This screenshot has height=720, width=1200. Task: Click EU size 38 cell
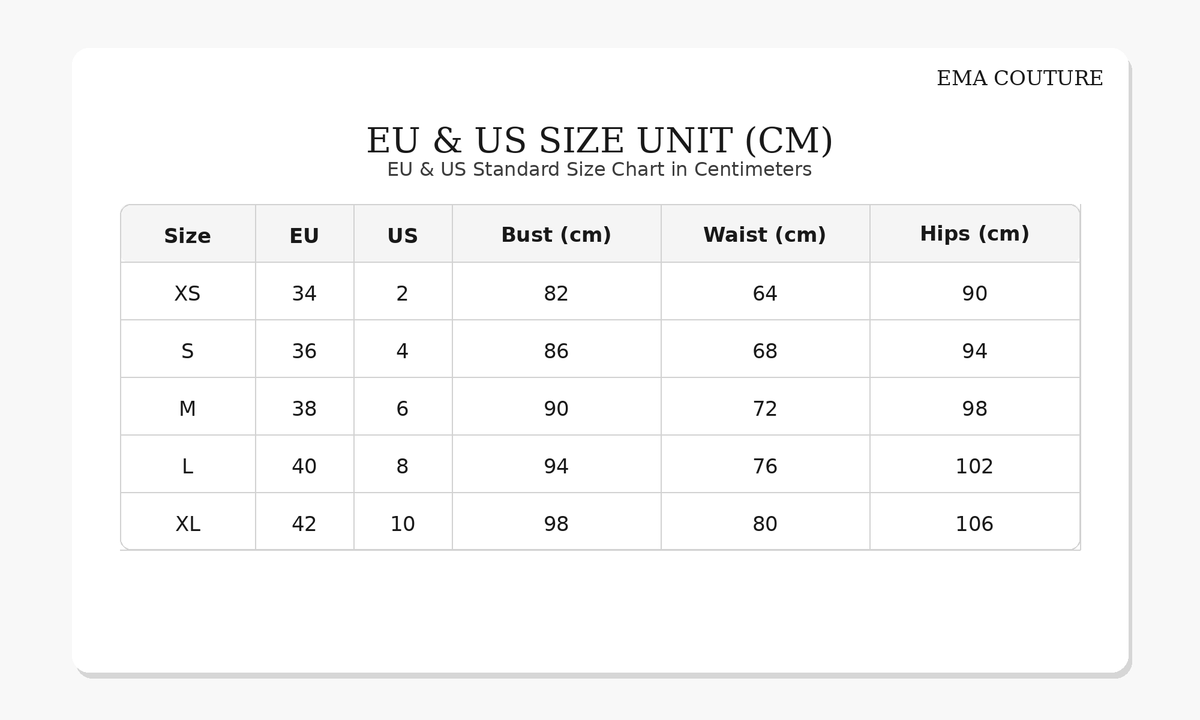304,409
